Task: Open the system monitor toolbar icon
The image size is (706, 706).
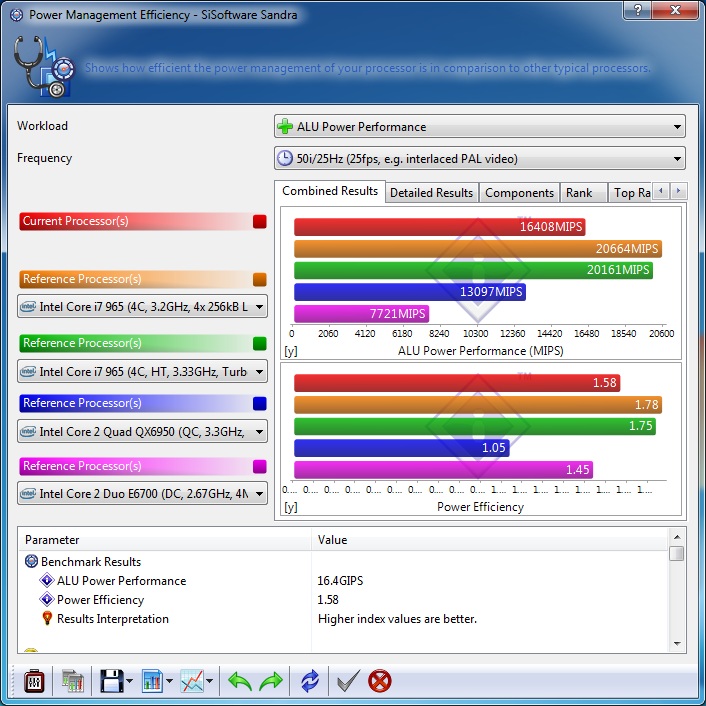Action: click(34, 681)
